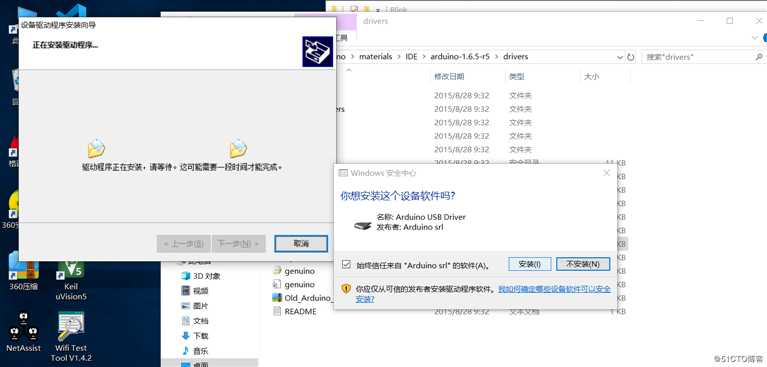Screen dimensions: 767x367
Task: Open 360压缩 desktop shortcut
Action: pyautogui.click(x=23, y=271)
